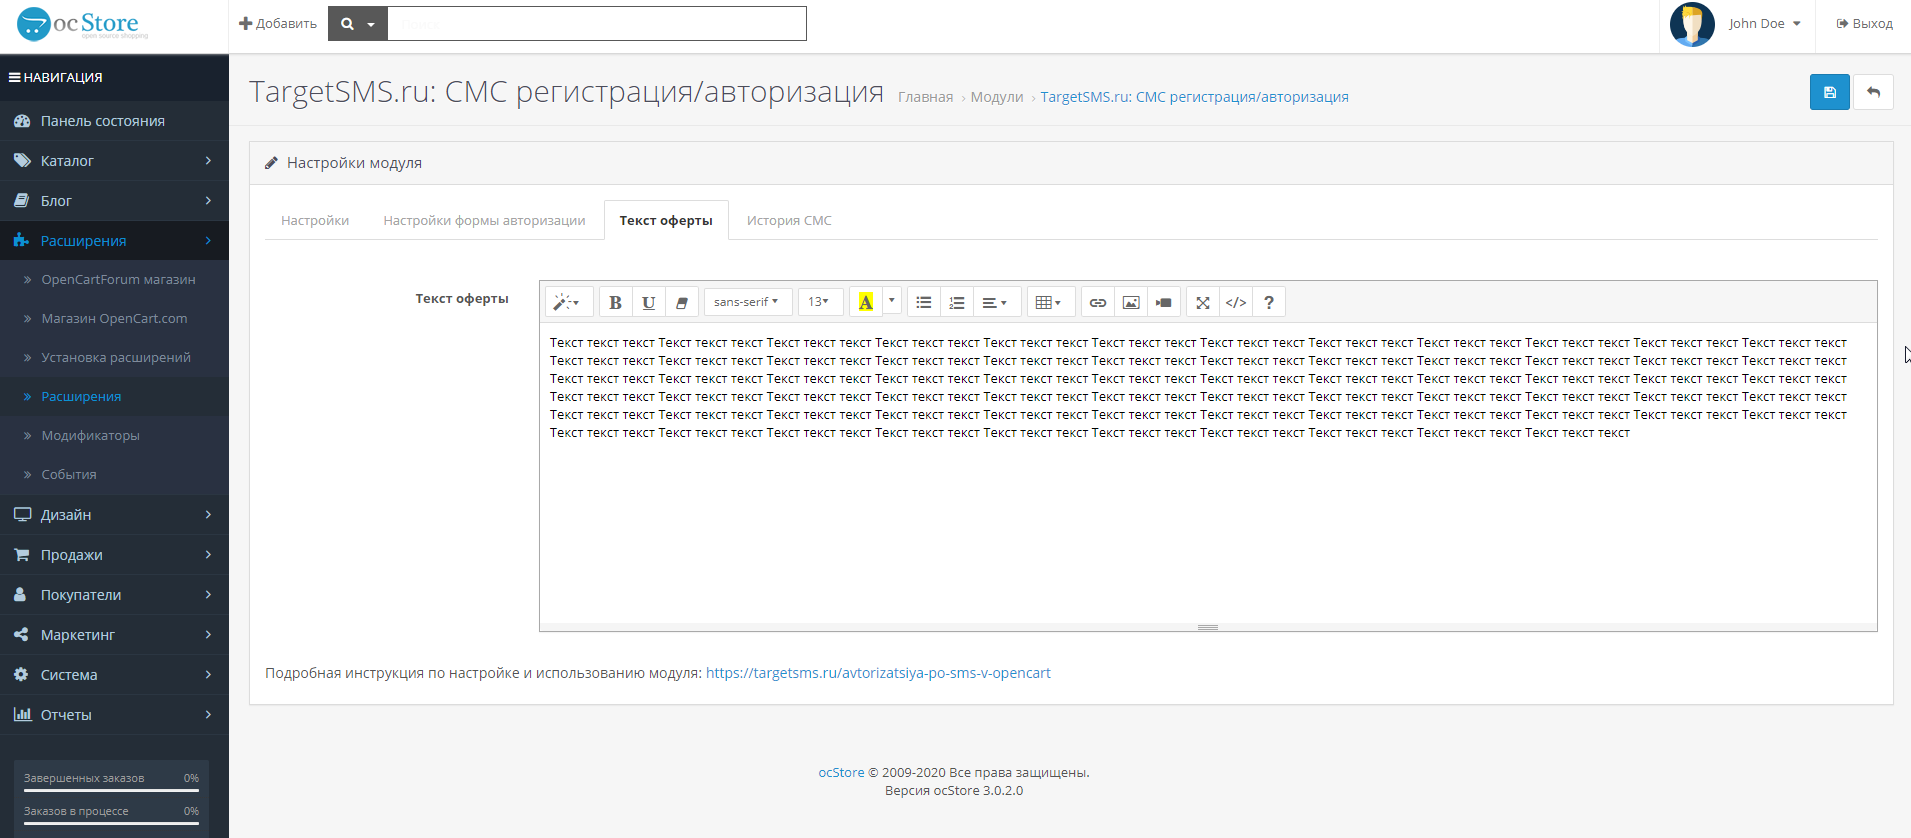Click the insert video icon
The height and width of the screenshot is (838, 1911).
pyautogui.click(x=1164, y=302)
